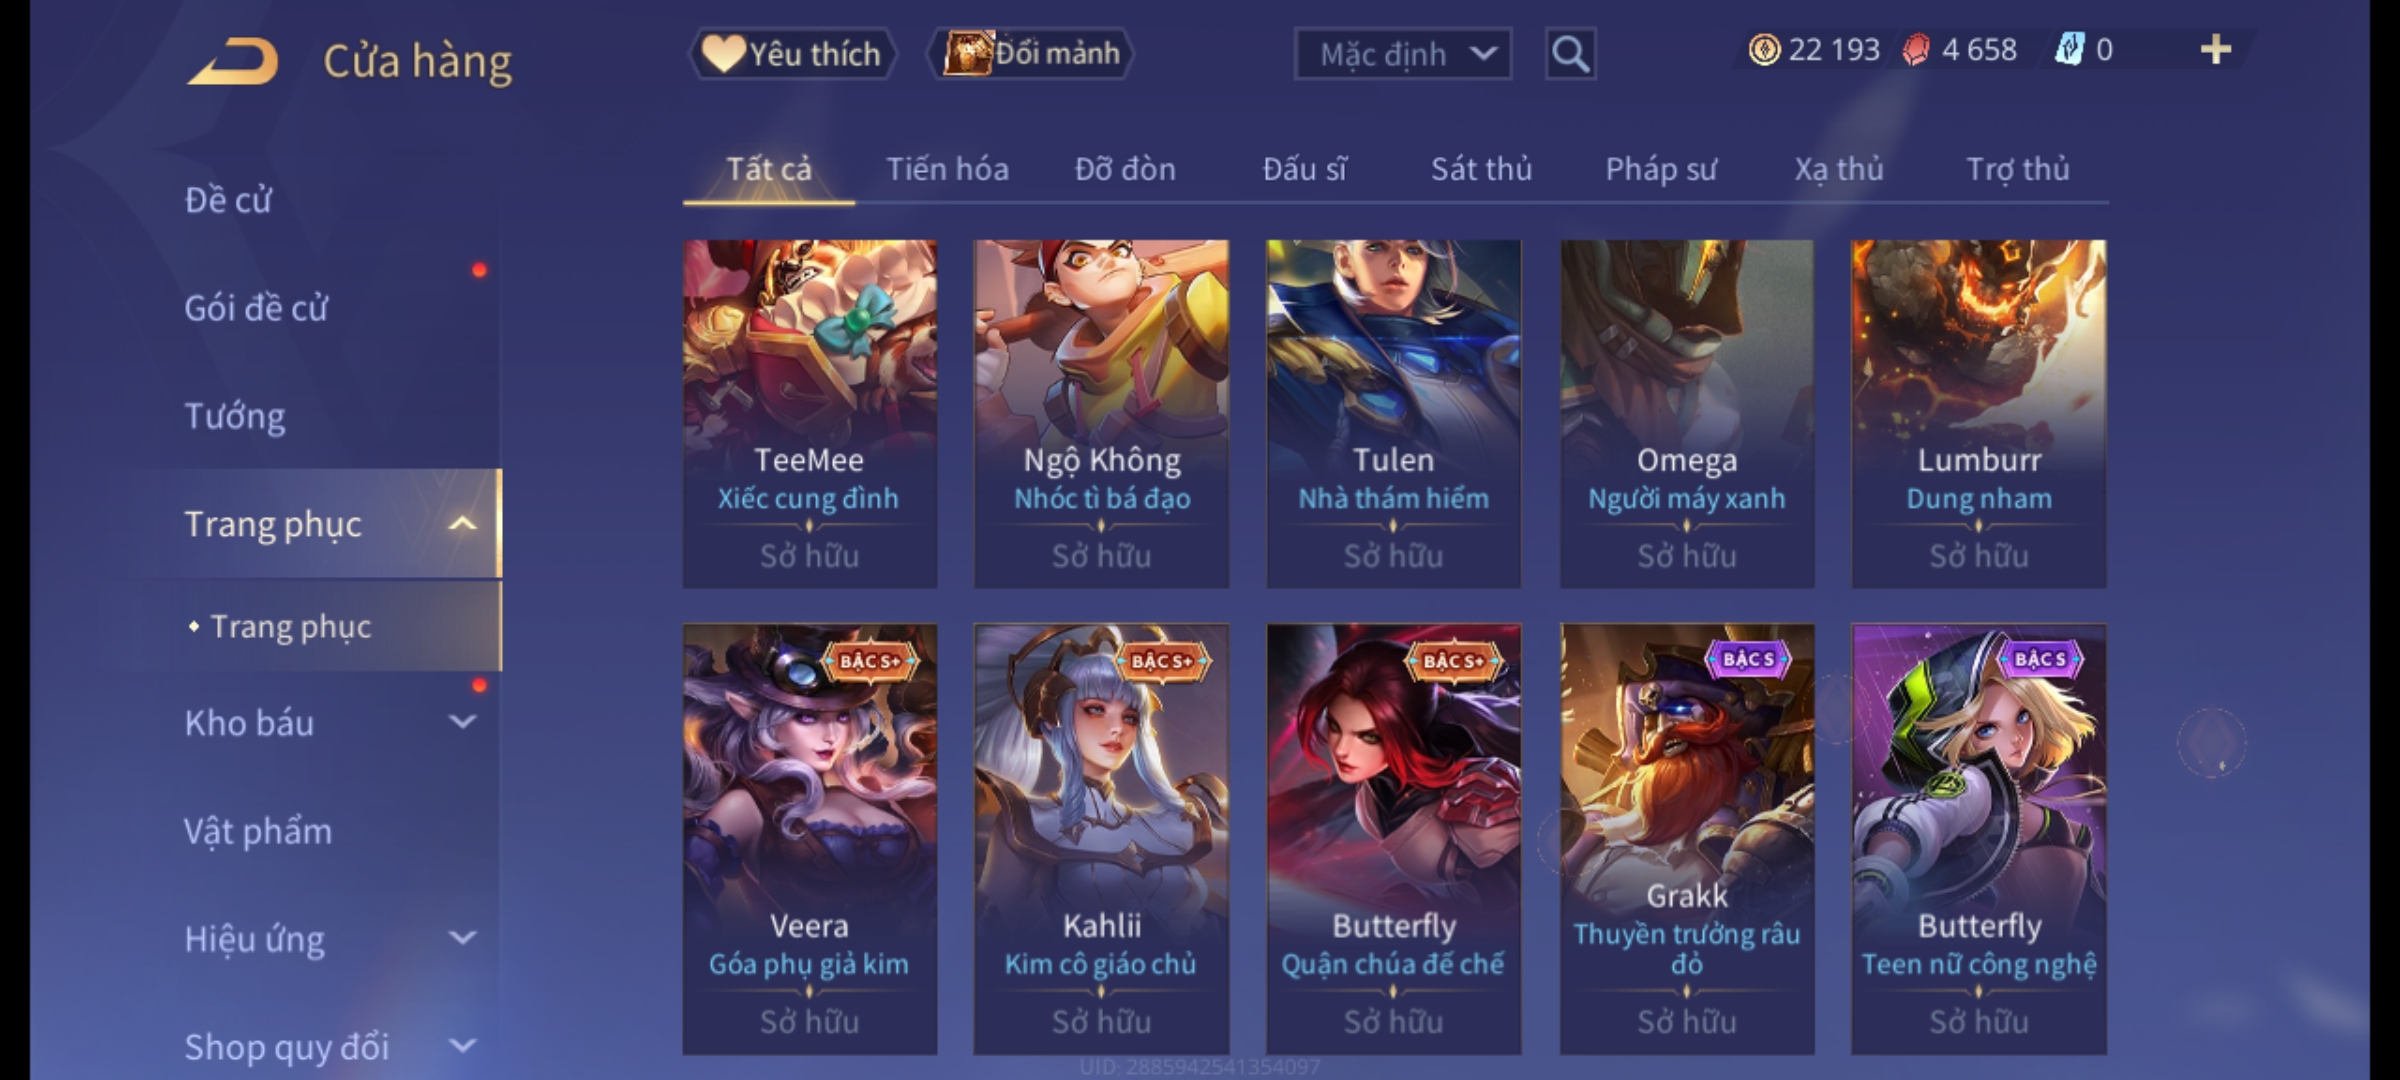Open the Mặc định sort dropdown
The image size is (2400, 1080).
(1402, 54)
